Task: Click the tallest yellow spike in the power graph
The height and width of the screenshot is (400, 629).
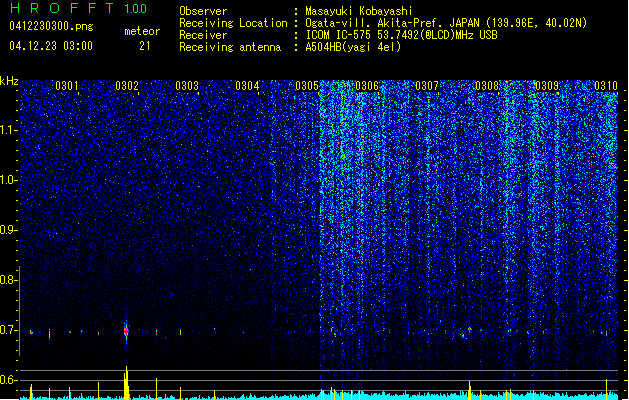Action: 126,382
